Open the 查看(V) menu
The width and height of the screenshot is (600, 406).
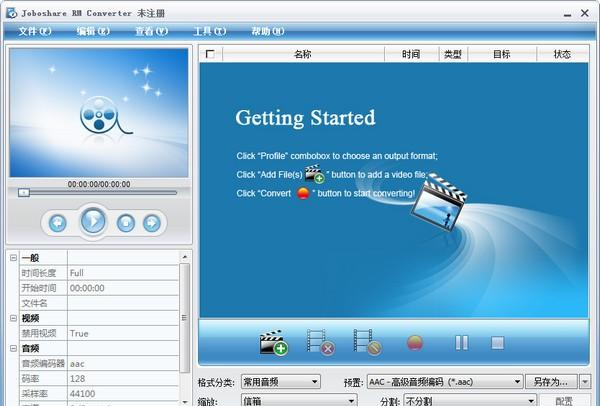pos(152,31)
